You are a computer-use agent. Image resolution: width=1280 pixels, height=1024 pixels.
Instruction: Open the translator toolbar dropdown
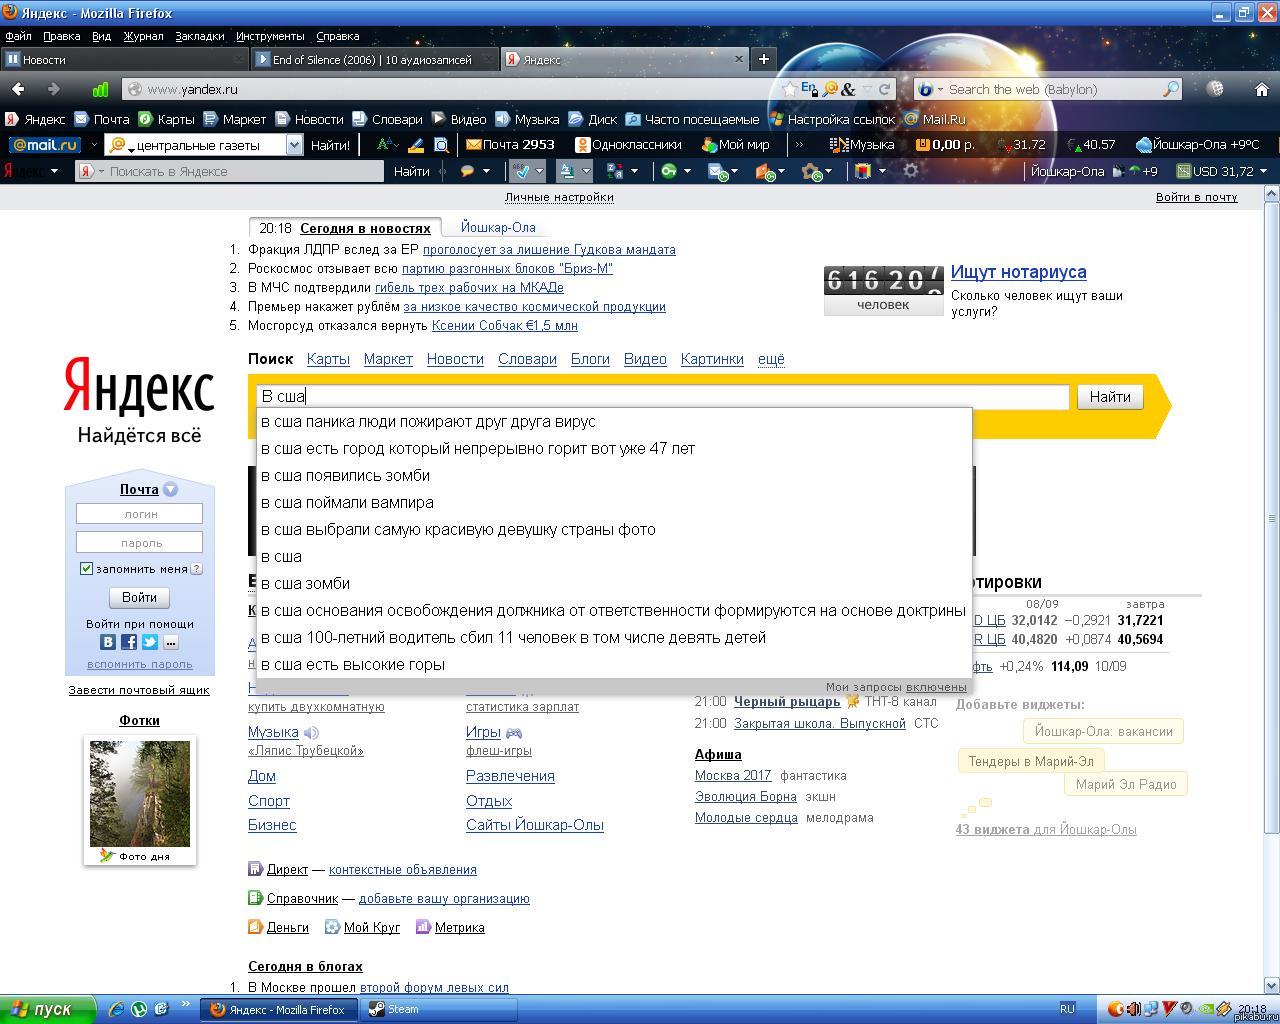(x=586, y=171)
